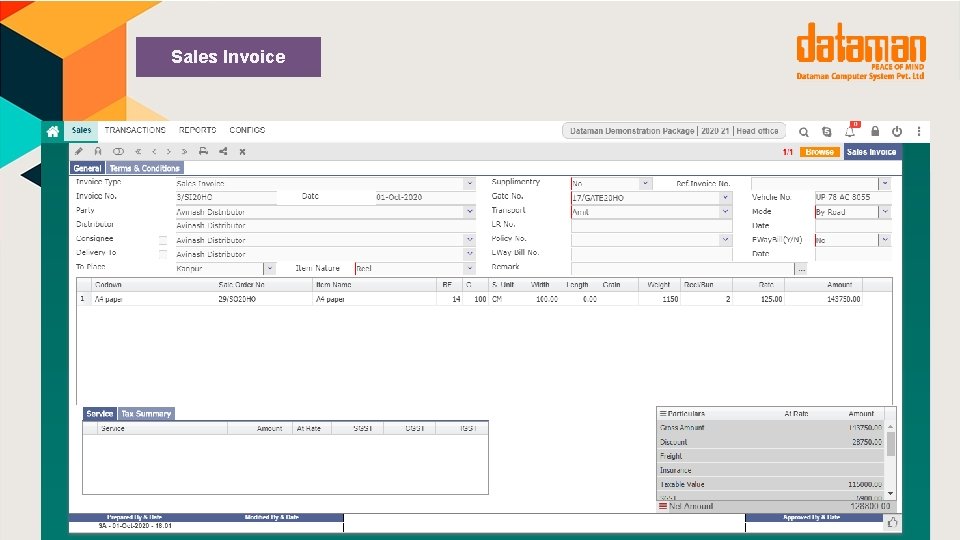960x540 pixels.
Task: Open the three-dot more options menu
Action: point(919,131)
